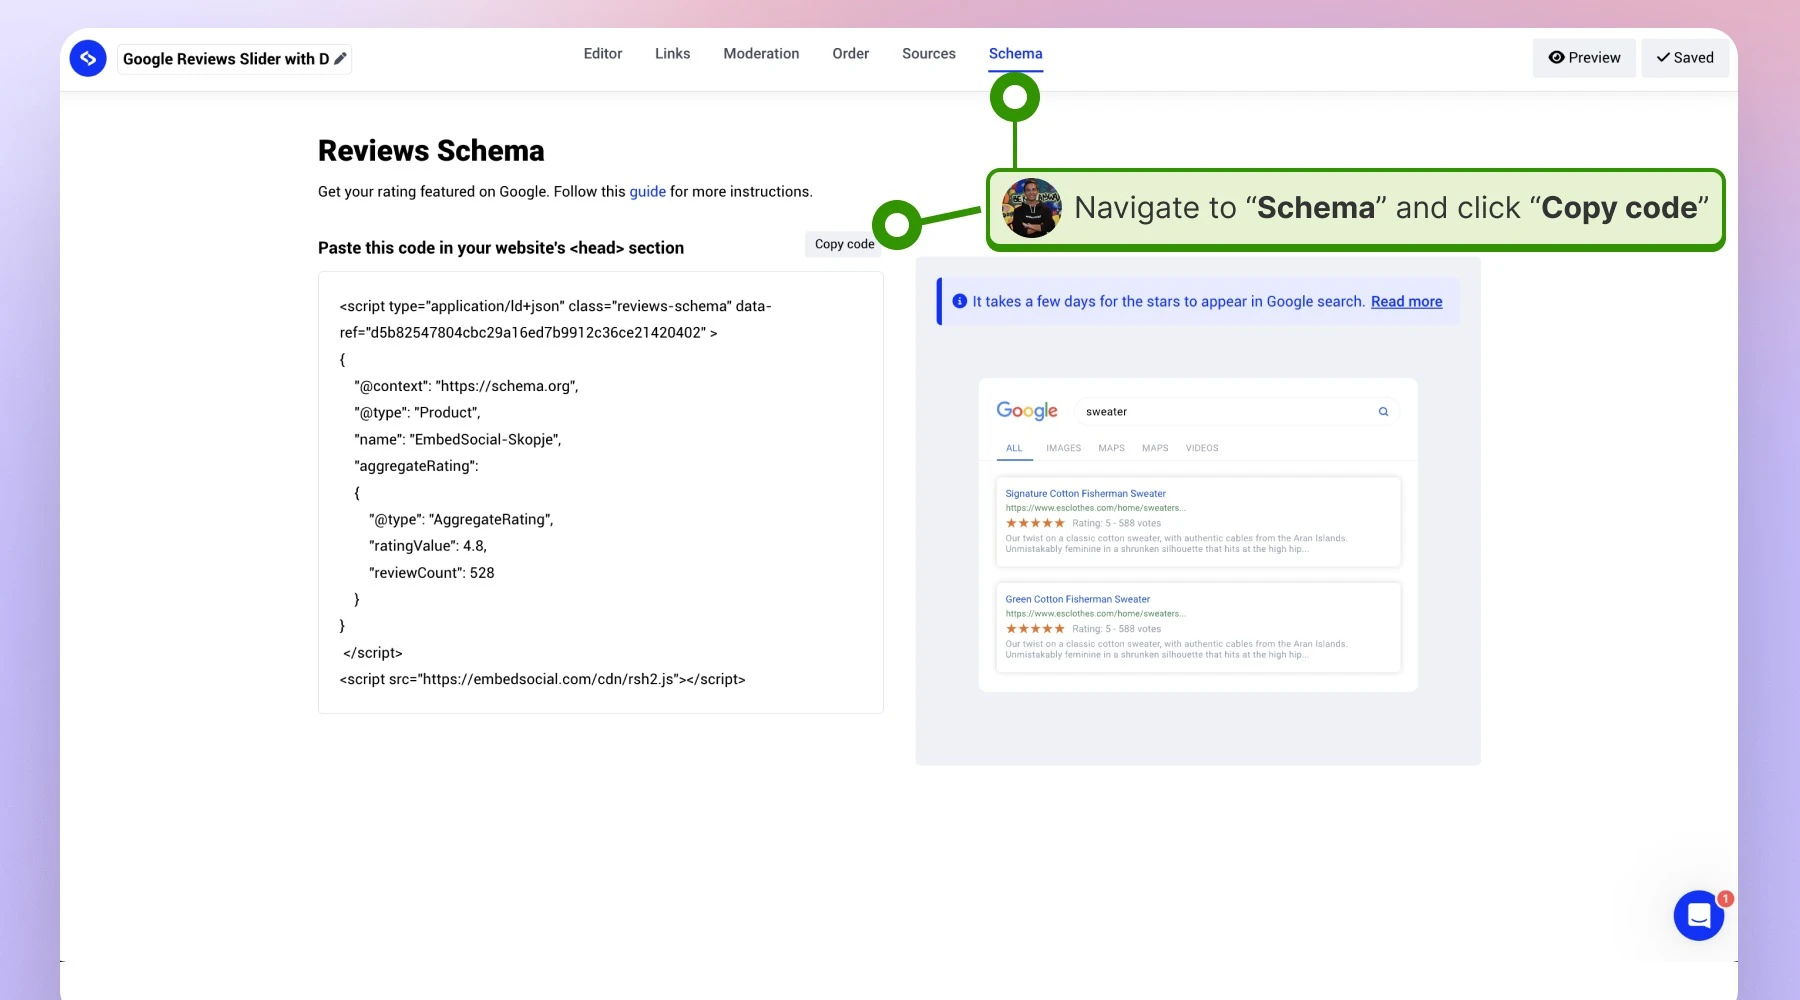1800x1000 pixels.
Task: Click the sweater search box in preview
Action: click(x=1236, y=412)
